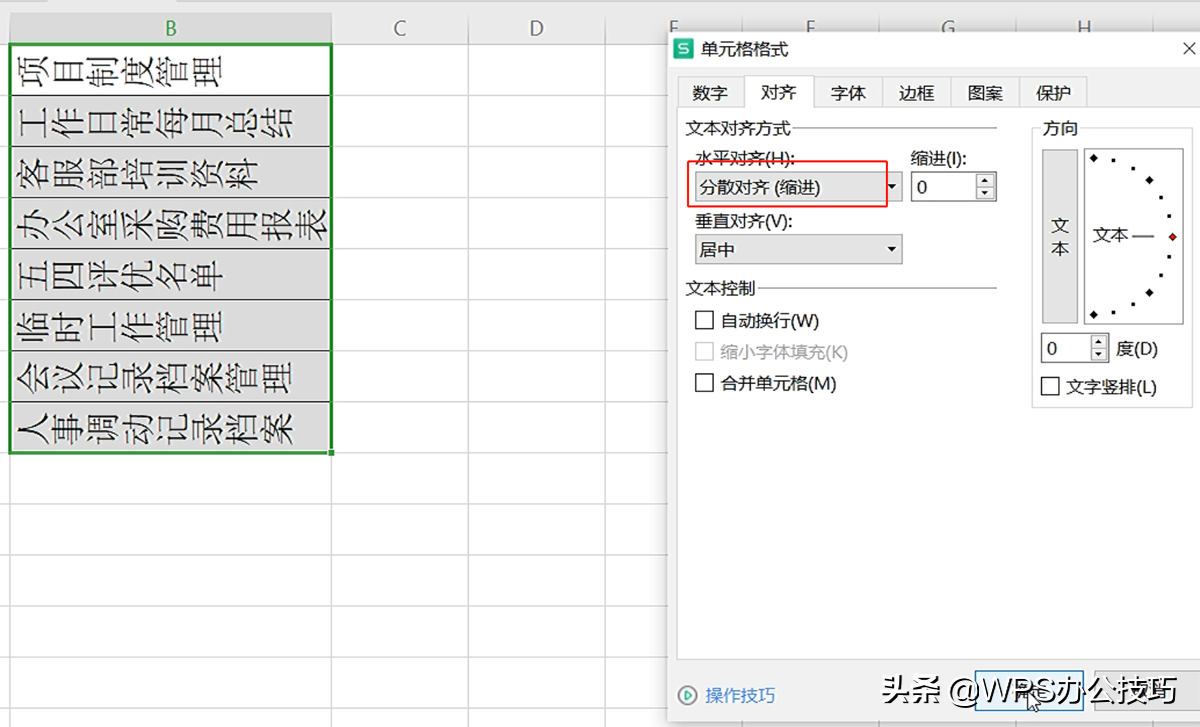Select column B header

(171, 29)
